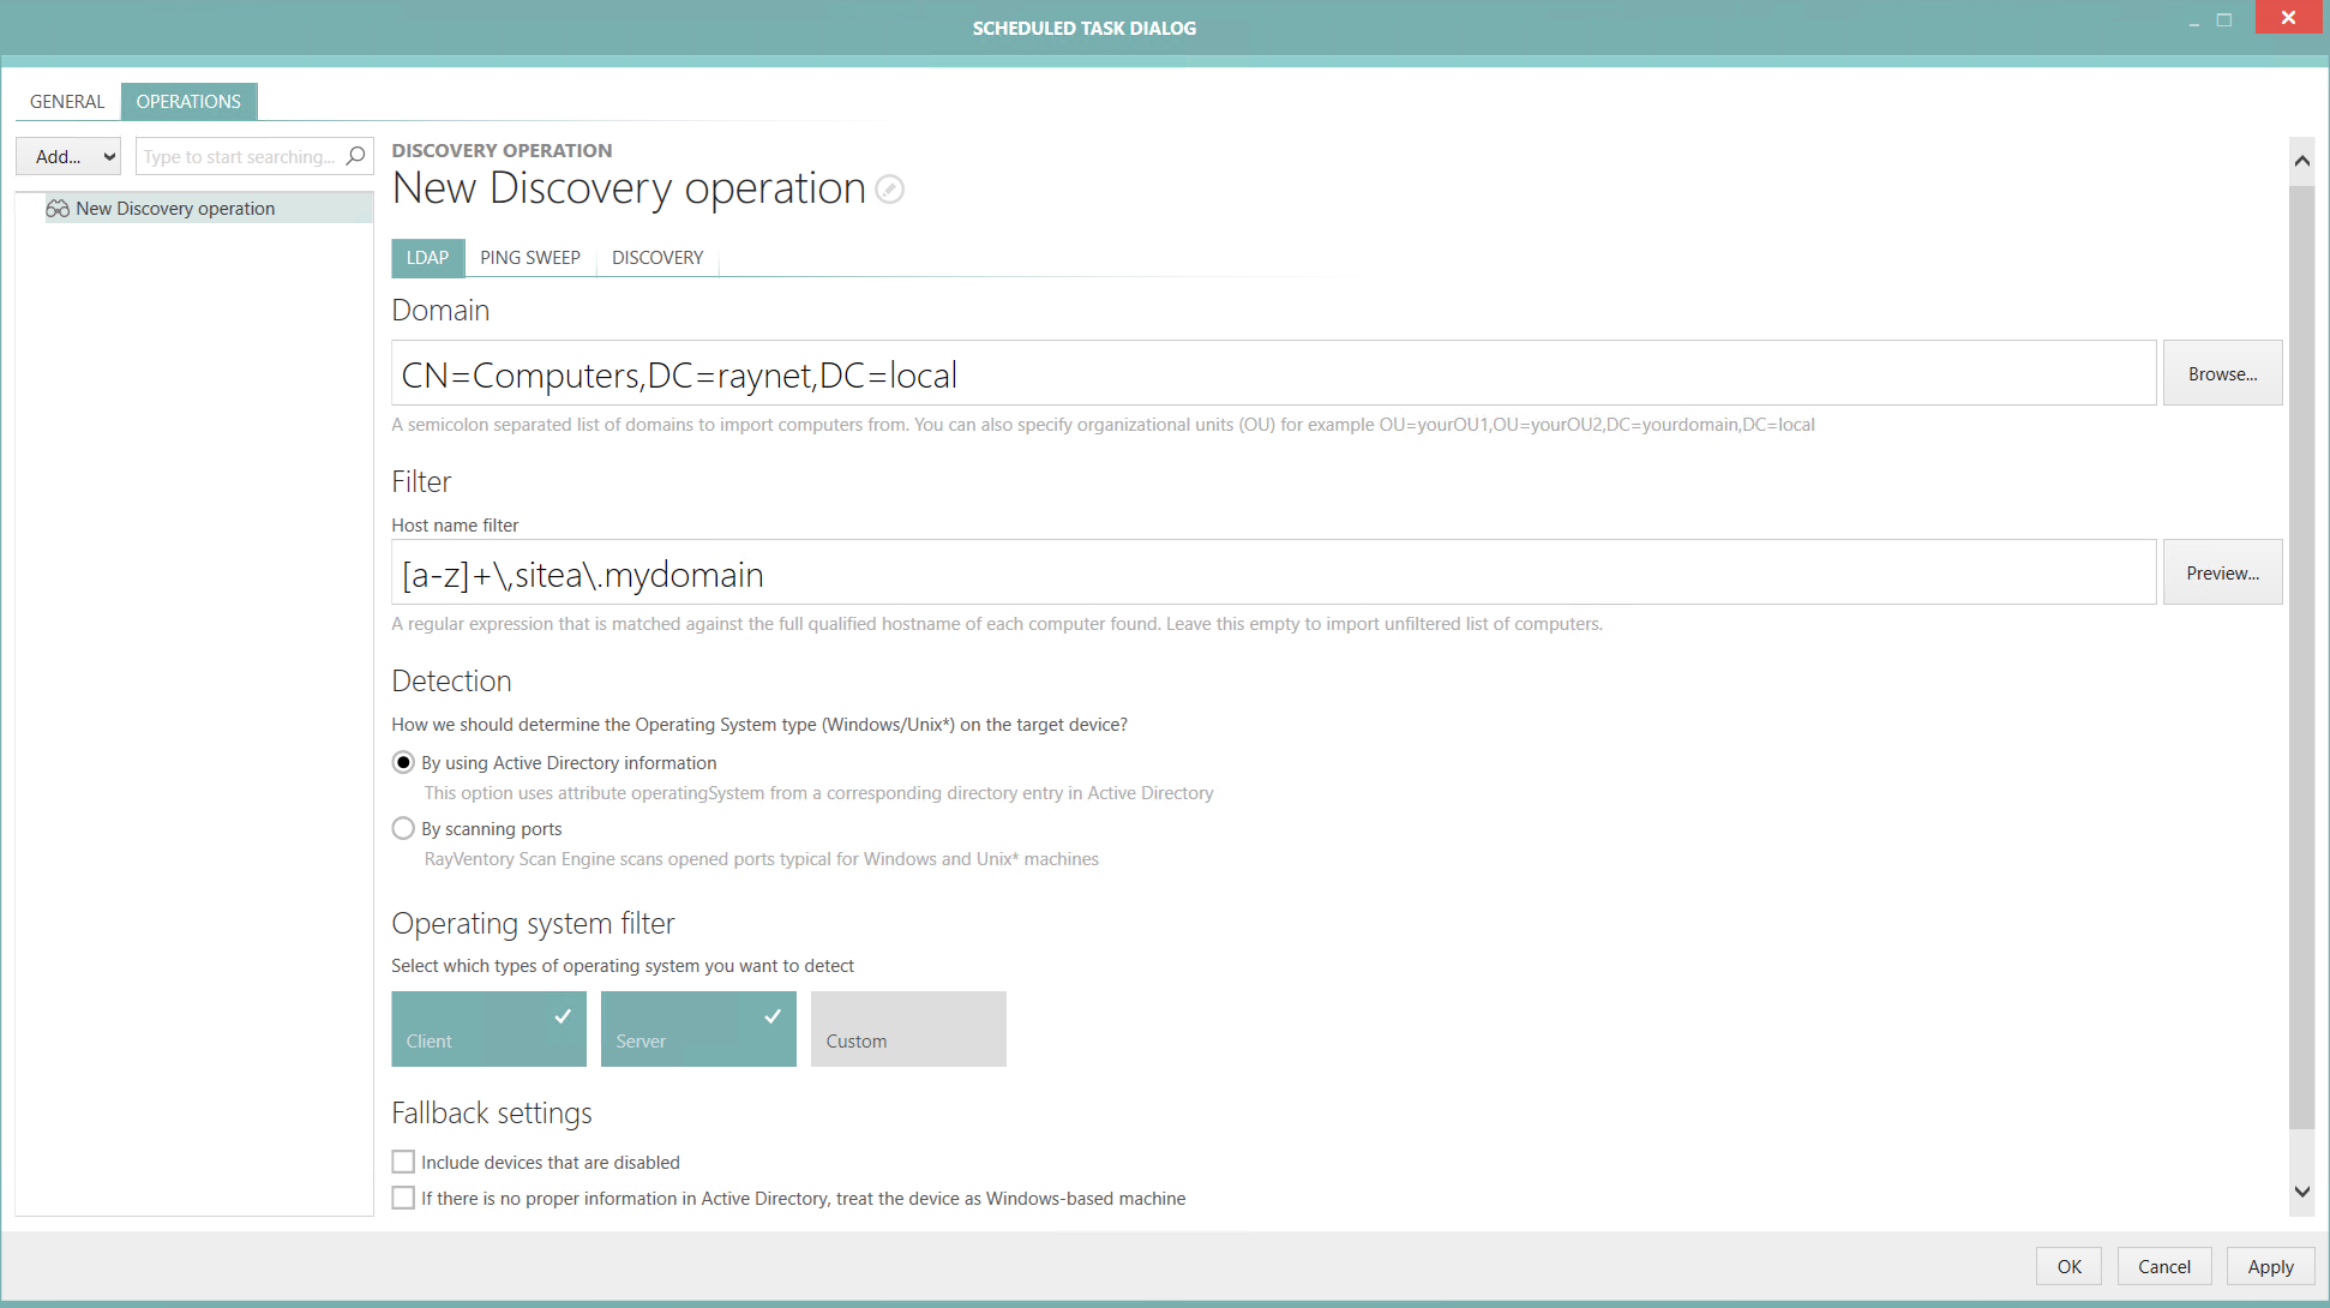Preview the host name filter results

tap(2222, 572)
